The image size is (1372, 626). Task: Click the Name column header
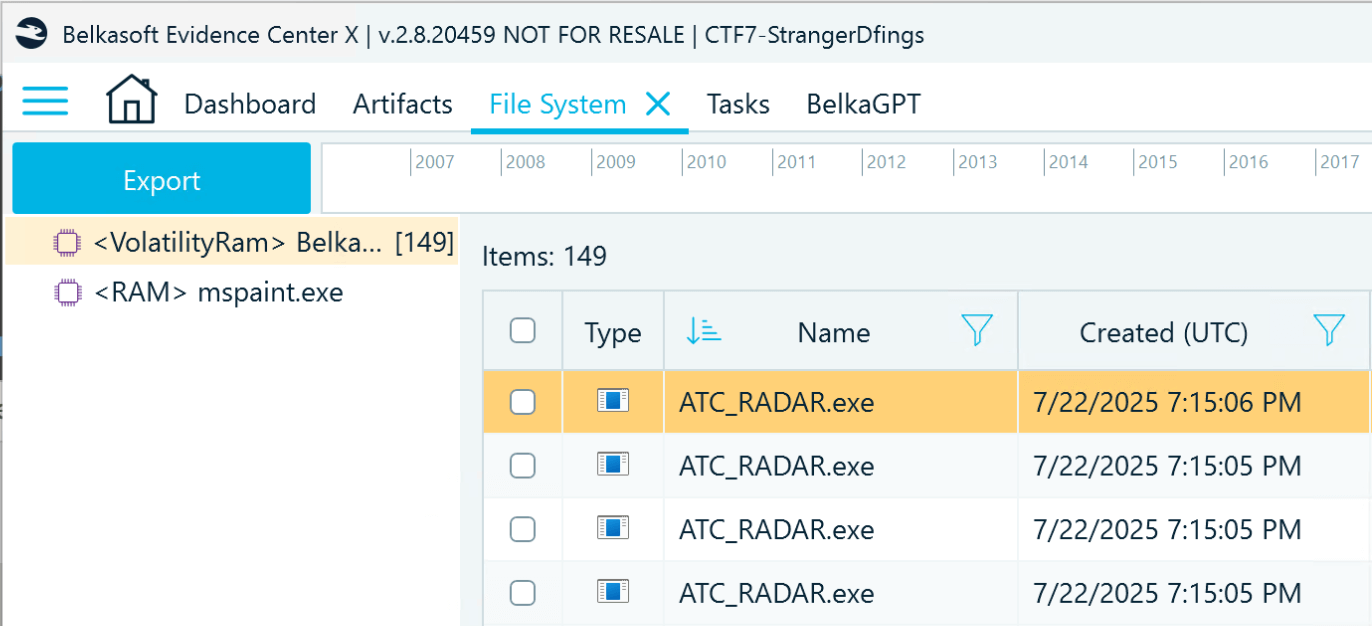pyautogui.click(x=834, y=333)
